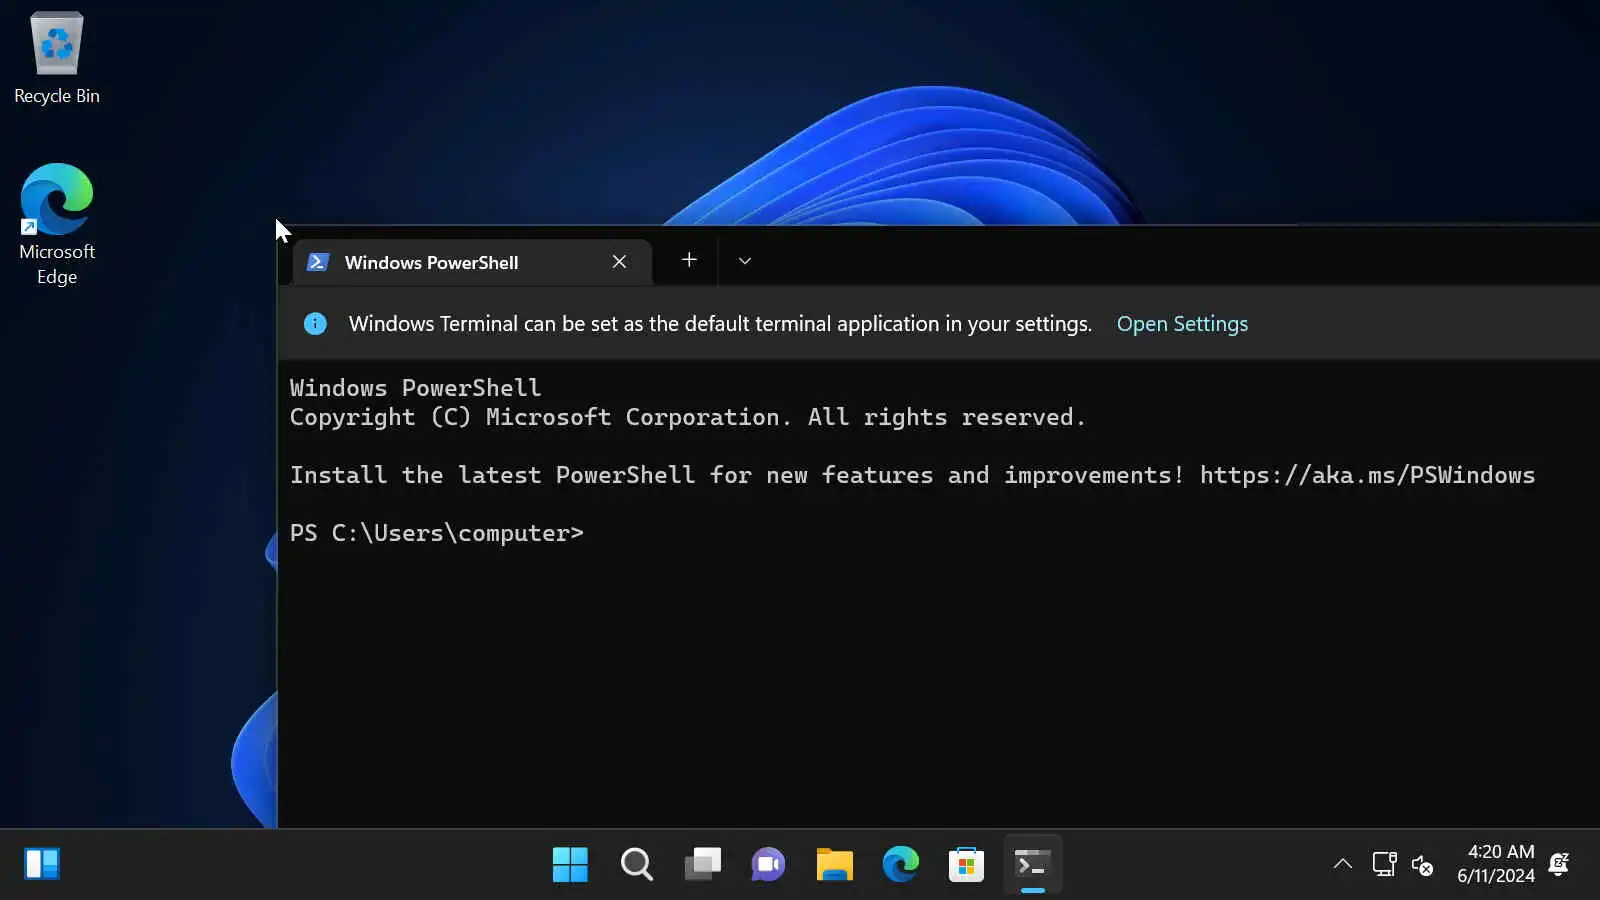Viewport: 1600px width, 900px height.
Task: Click the PS C:\Users\computer> prompt line
Action: tap(436, 533)
